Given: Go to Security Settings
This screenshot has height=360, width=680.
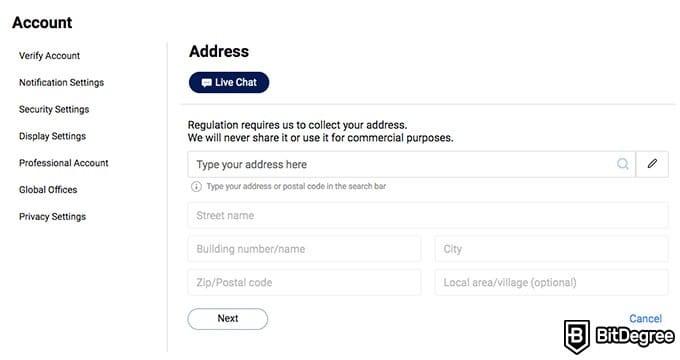Looking at the screenshot, I should pos(54,109).
